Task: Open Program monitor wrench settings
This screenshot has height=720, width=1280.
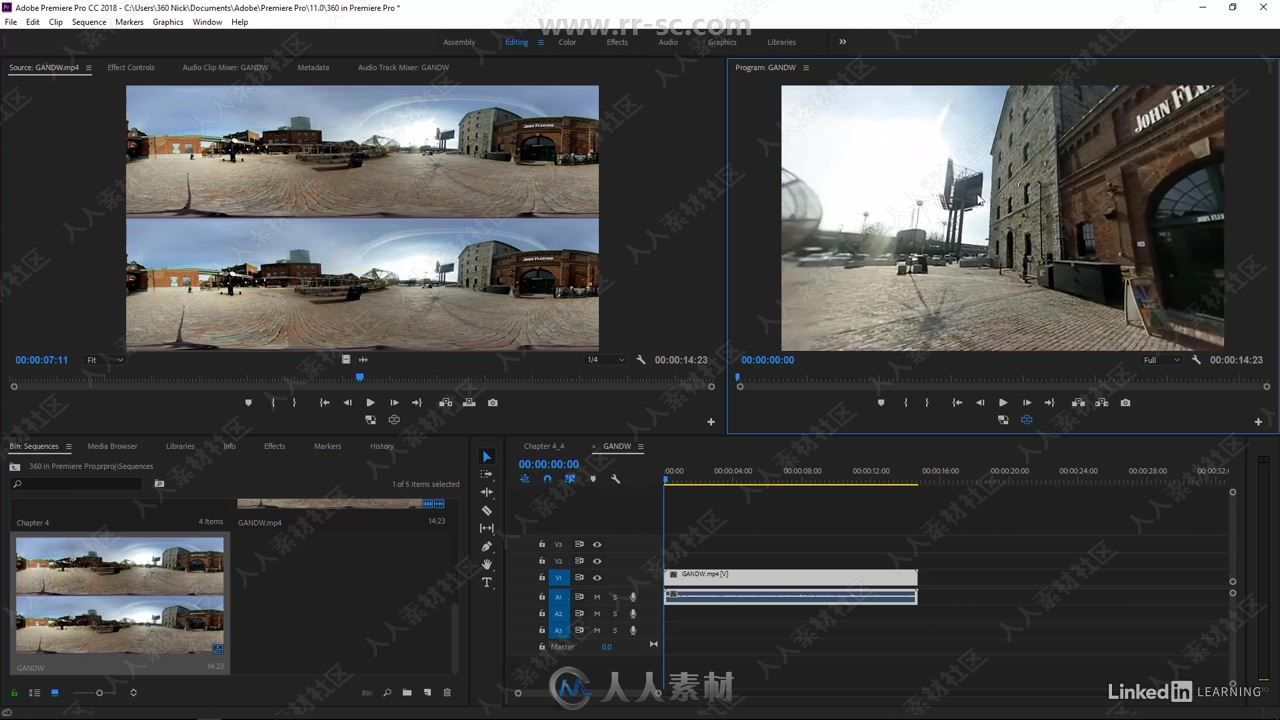Action: (1196, 360)
